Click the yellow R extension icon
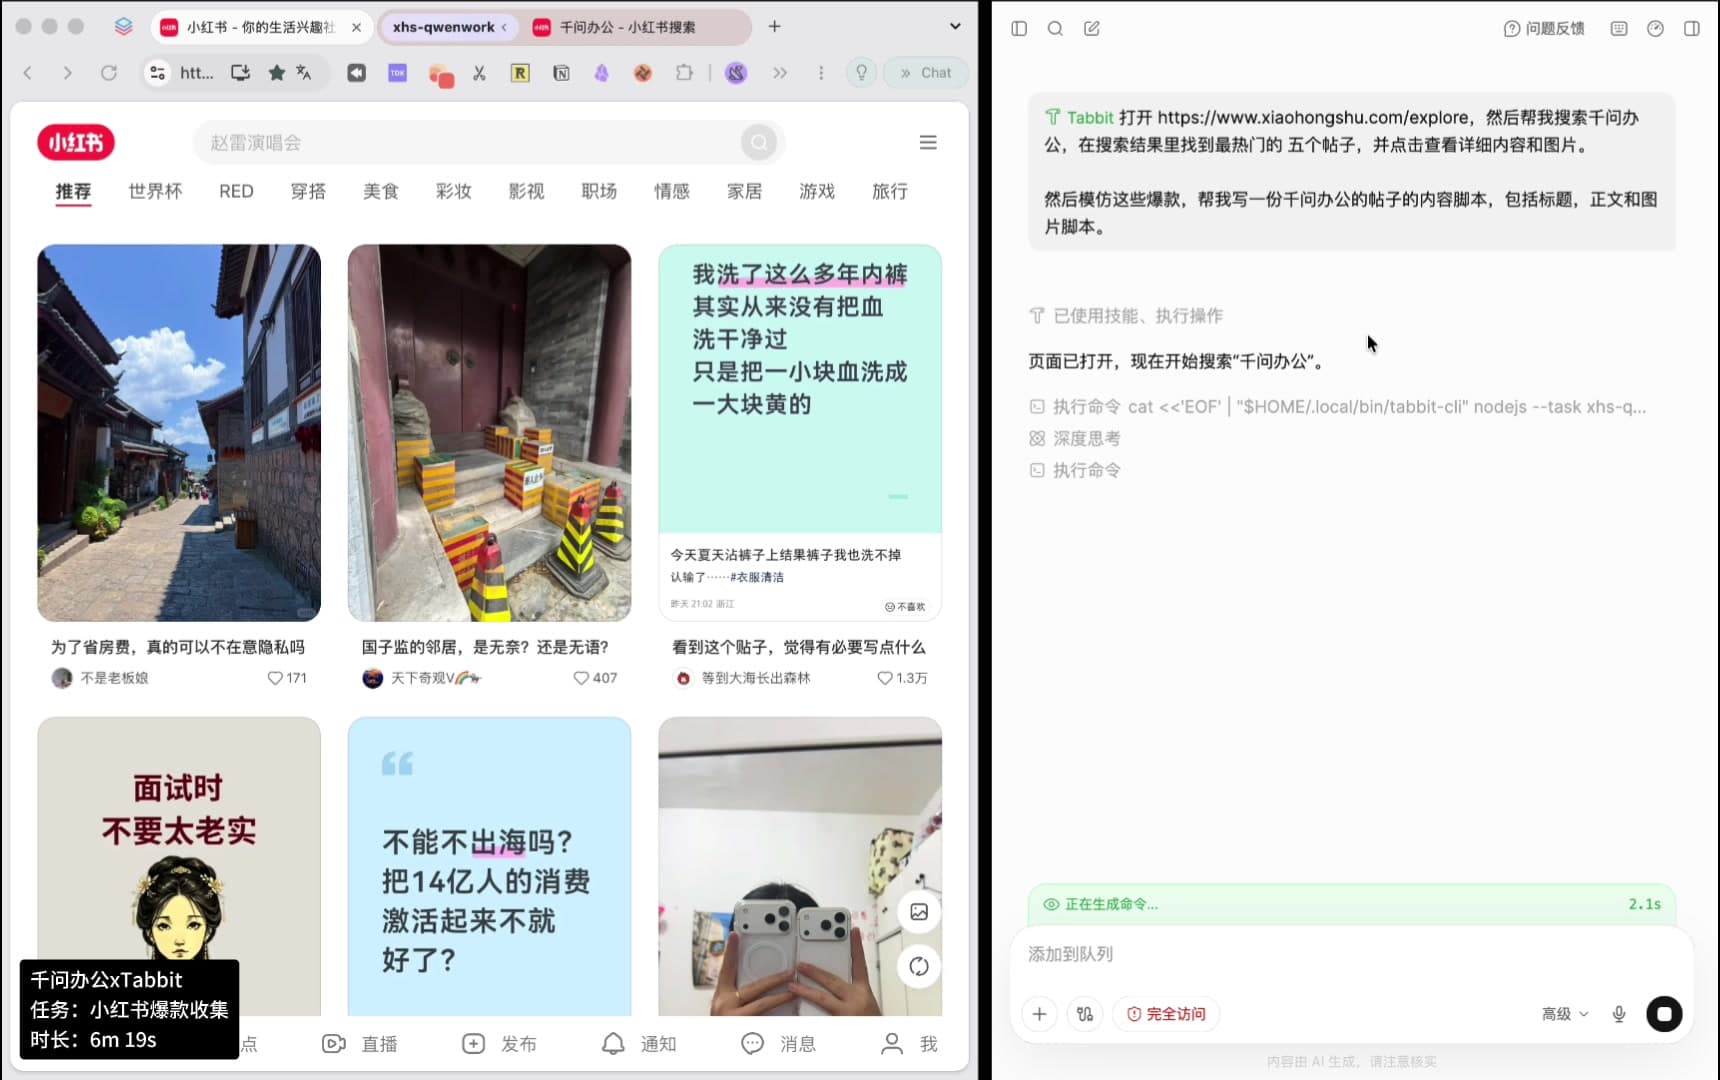This screenshot has height=1080, width=1720. pyautogui.click(x=520, y=73)
